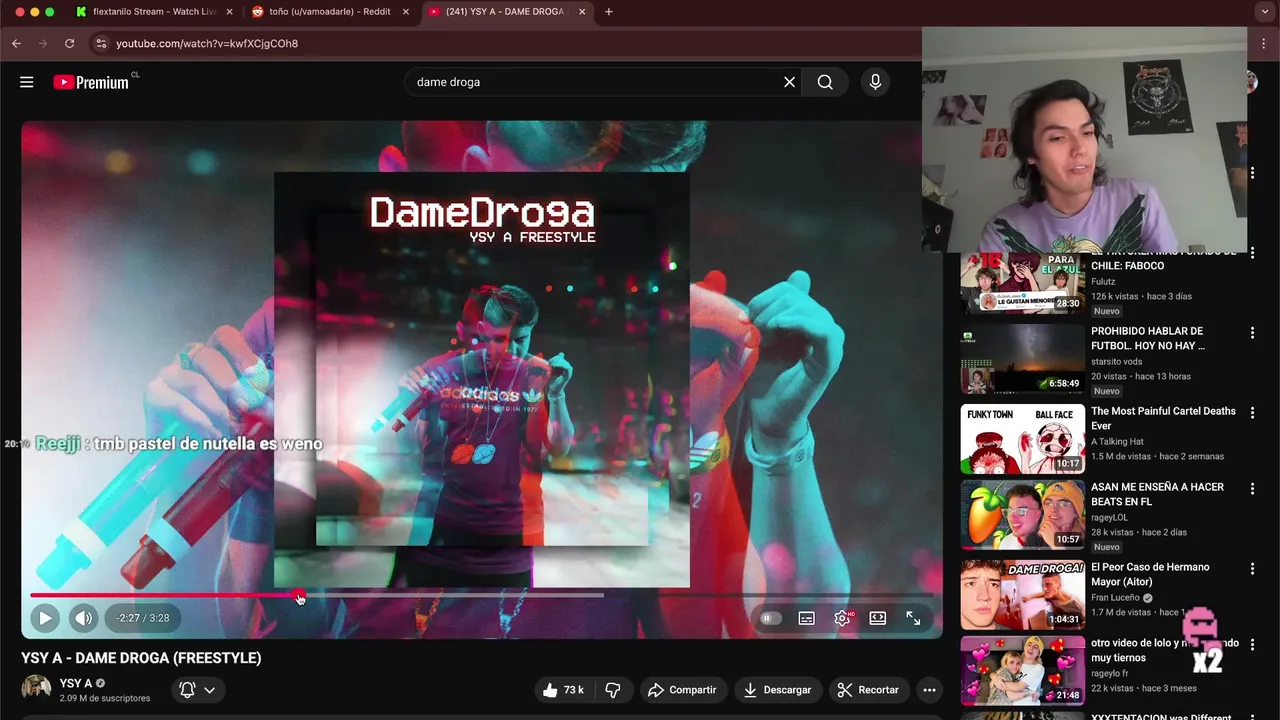1280x720 pixels.
Task: Close the YSY A YouTube tab
Action: (582, 12)
